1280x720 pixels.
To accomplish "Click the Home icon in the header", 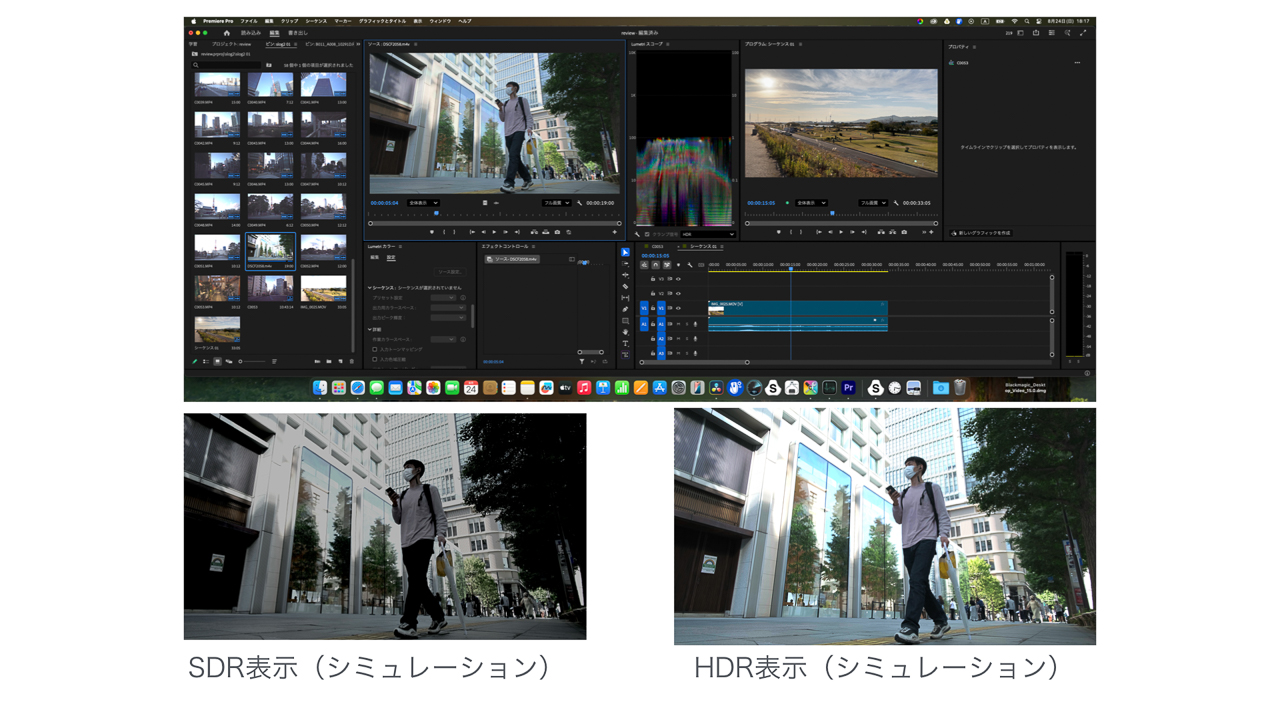I will pos(226,33).
